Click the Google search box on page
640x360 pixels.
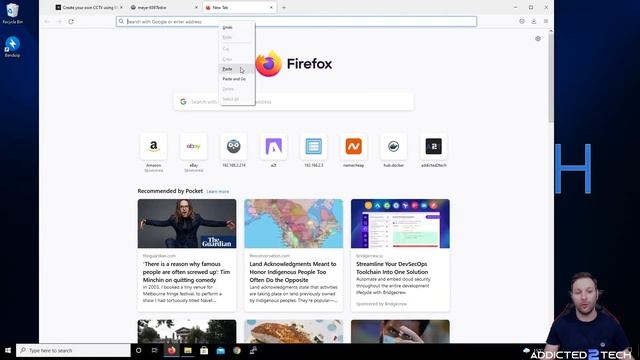tap(293, 102)
